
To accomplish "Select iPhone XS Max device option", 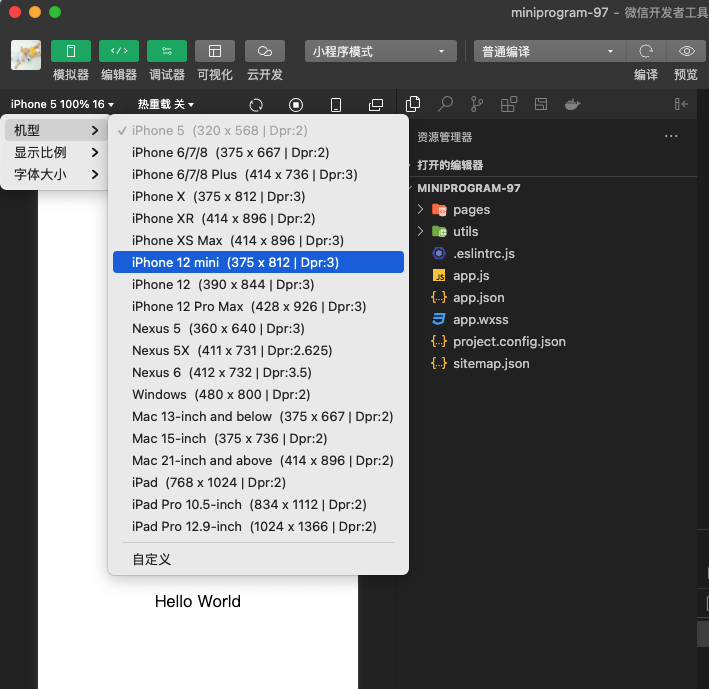I will (258, 241).
